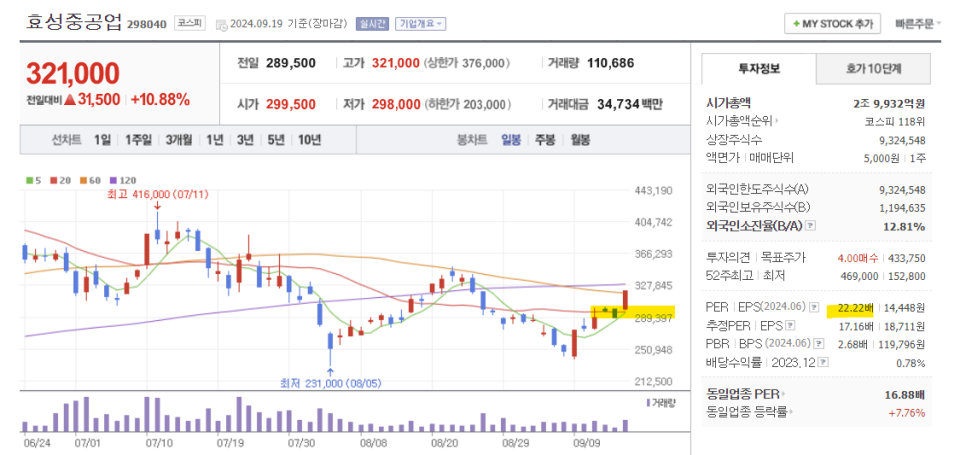Click the blue 최저 231,000 (08/05) arrow marker
This screenshot has height=455, width=966.
click(330, 372)
